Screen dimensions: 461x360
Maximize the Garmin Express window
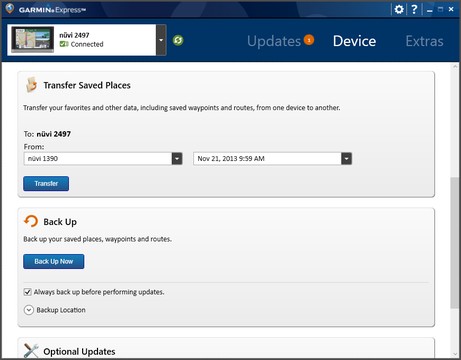coord(441,9)
